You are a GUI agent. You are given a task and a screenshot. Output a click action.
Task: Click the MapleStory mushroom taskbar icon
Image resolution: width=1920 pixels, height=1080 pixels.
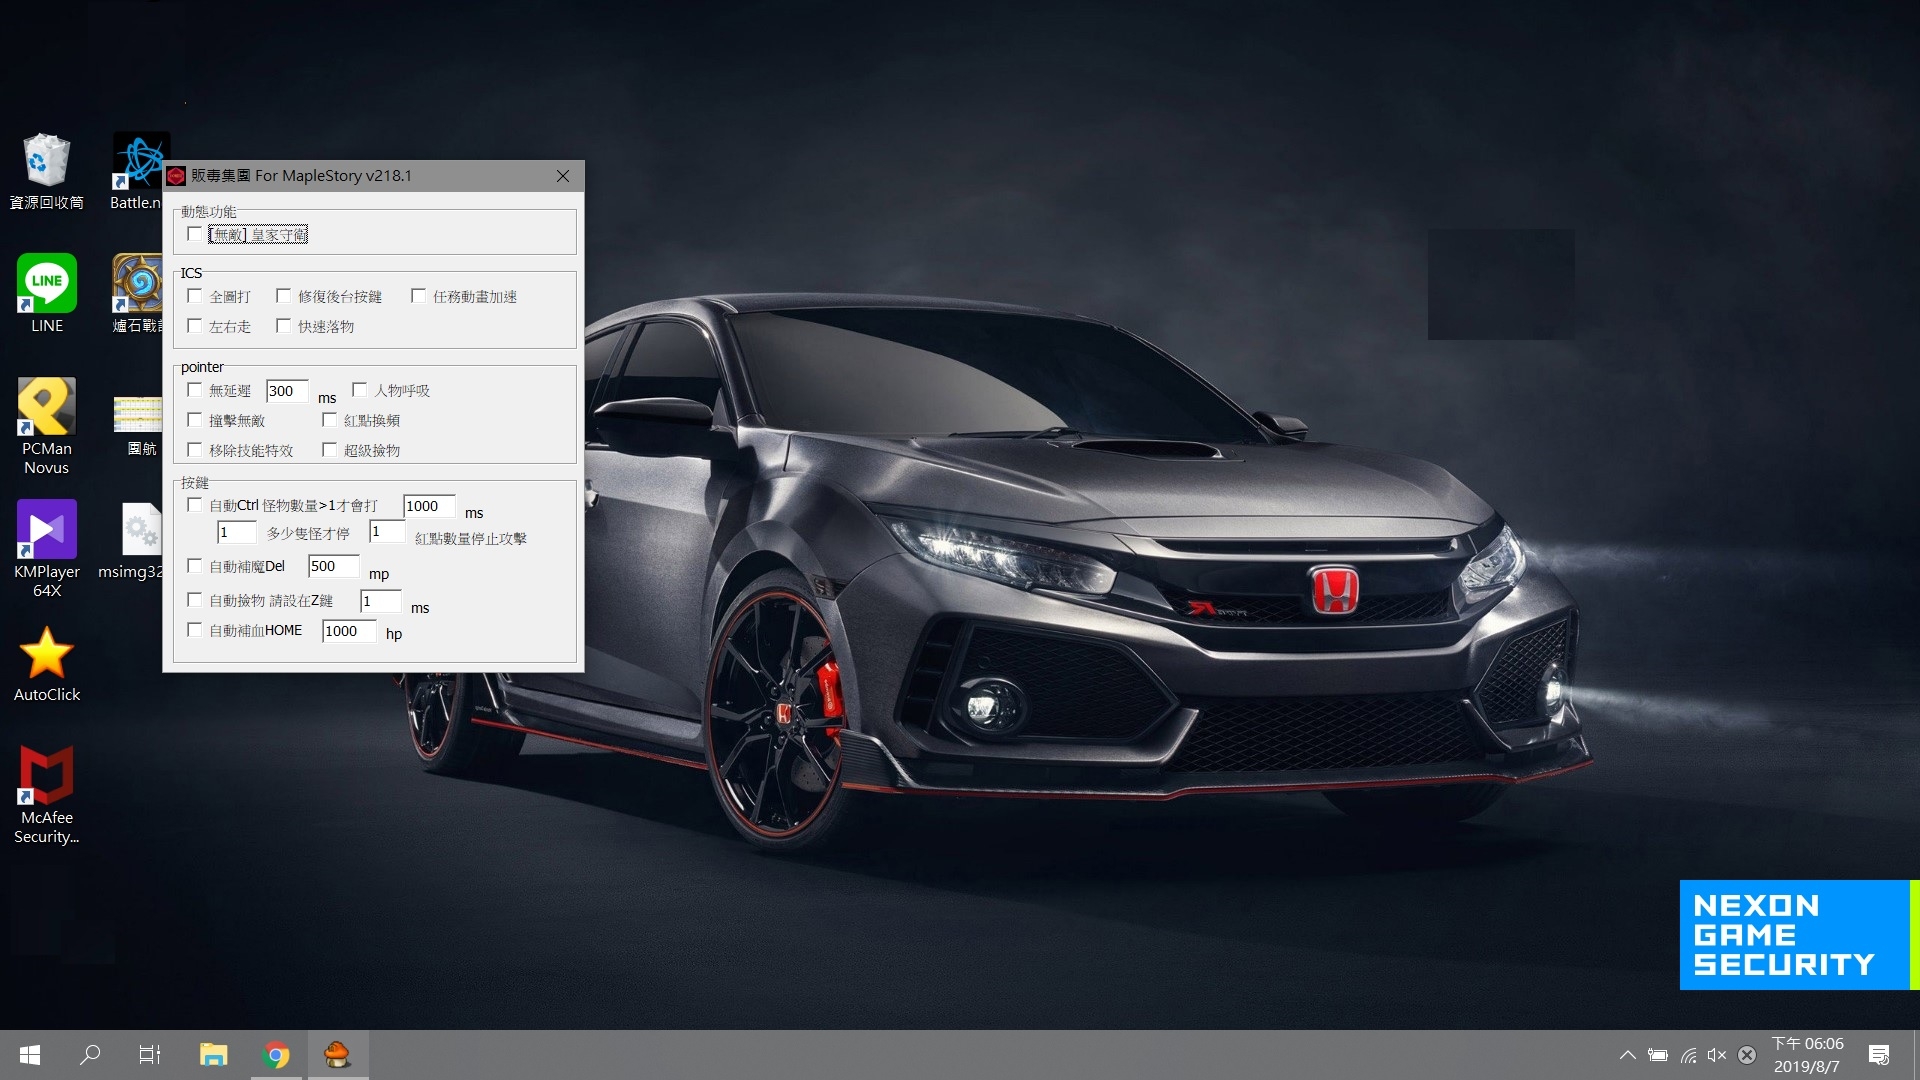click(338, 1055)
